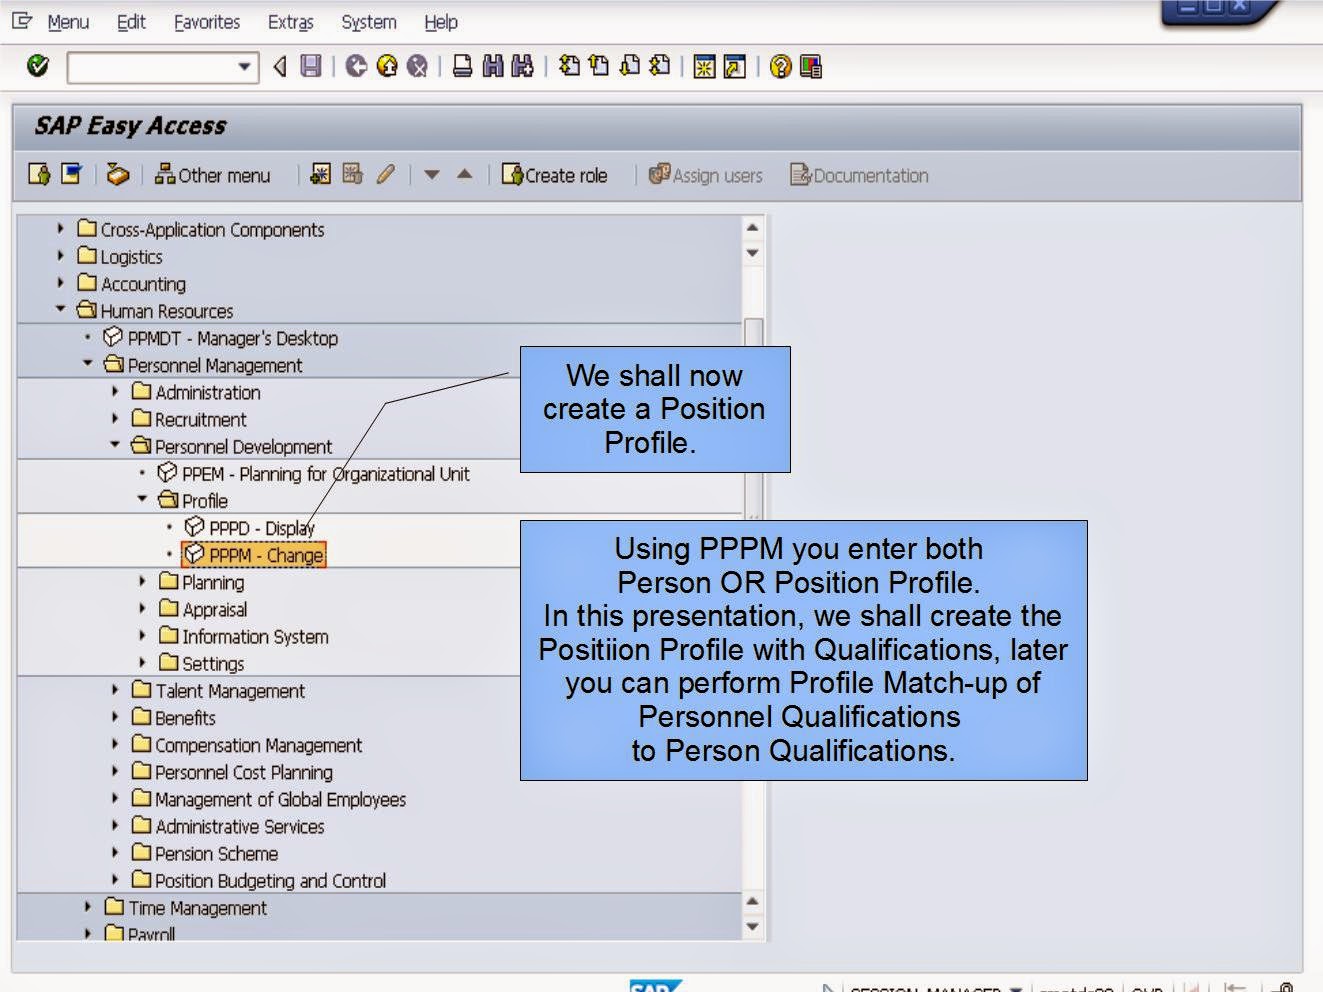Screen dimensions: 1323x992
Task: Click the Next Page navigation icon
Action: click(629, 66)
